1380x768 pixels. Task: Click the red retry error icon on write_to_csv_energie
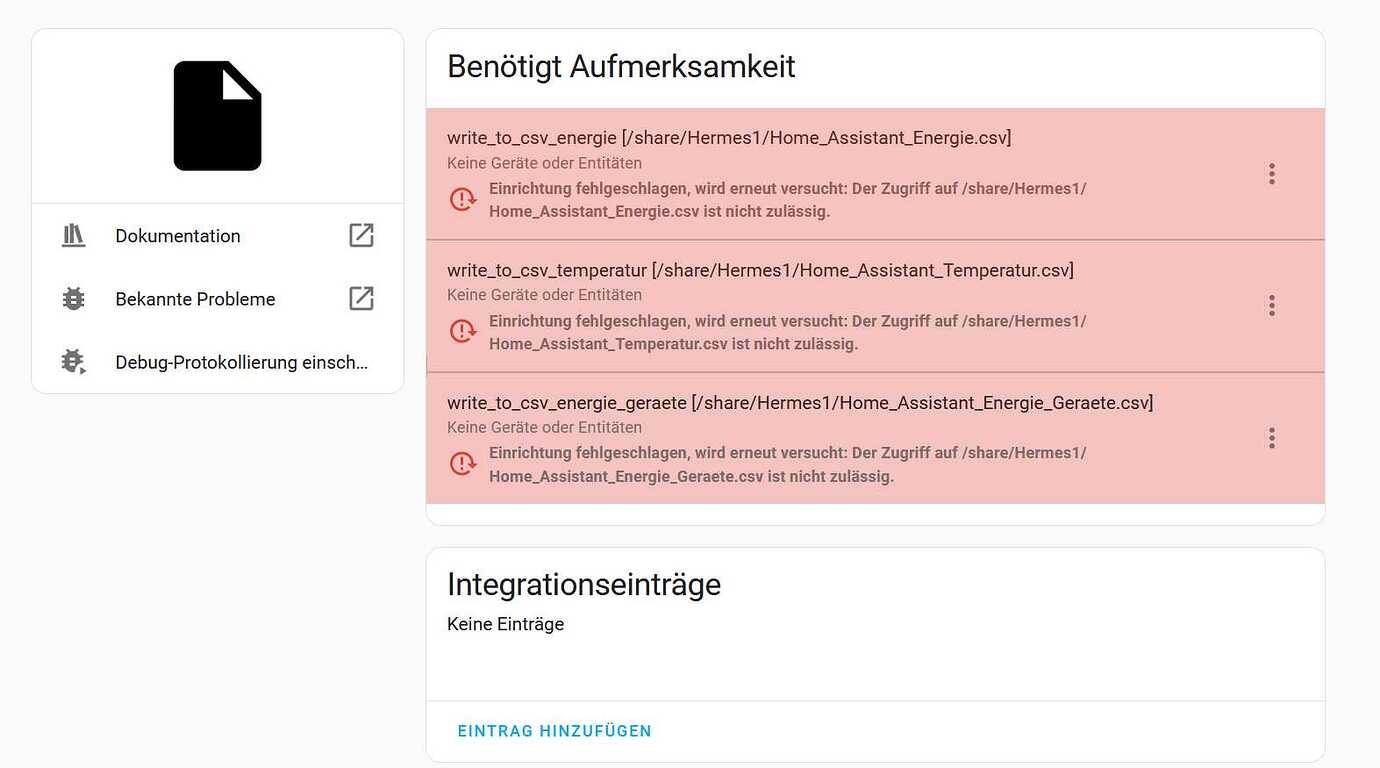click(x=463, y=199)
